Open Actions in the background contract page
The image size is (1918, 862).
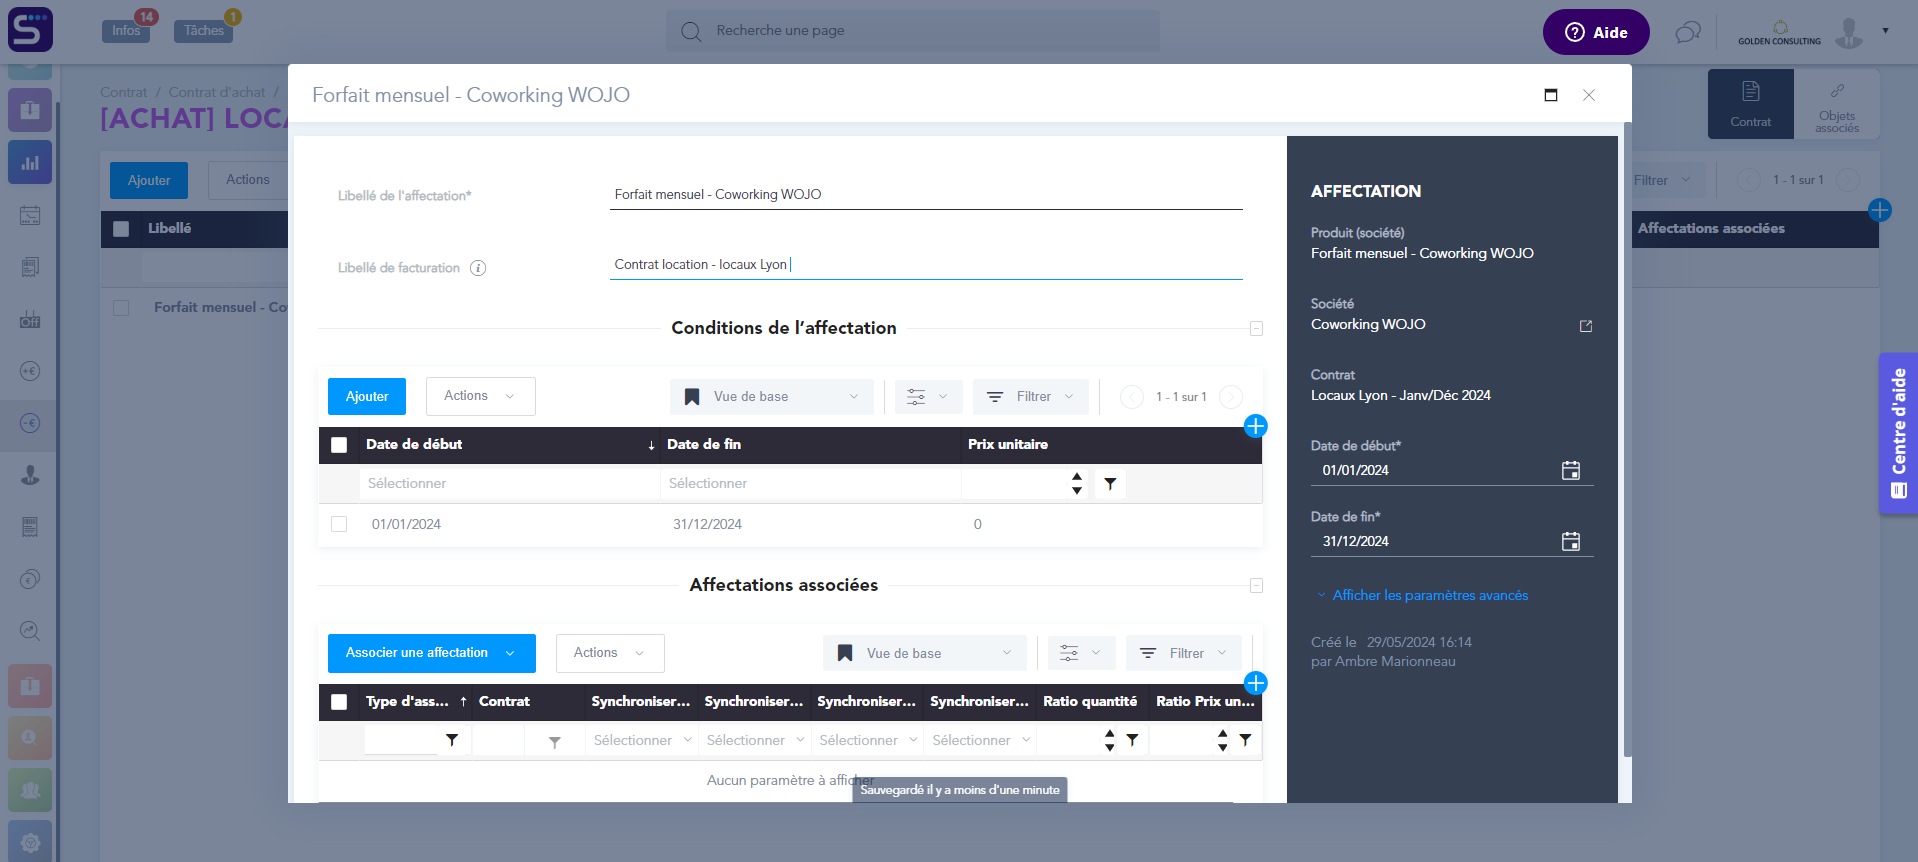pos(248,180)
